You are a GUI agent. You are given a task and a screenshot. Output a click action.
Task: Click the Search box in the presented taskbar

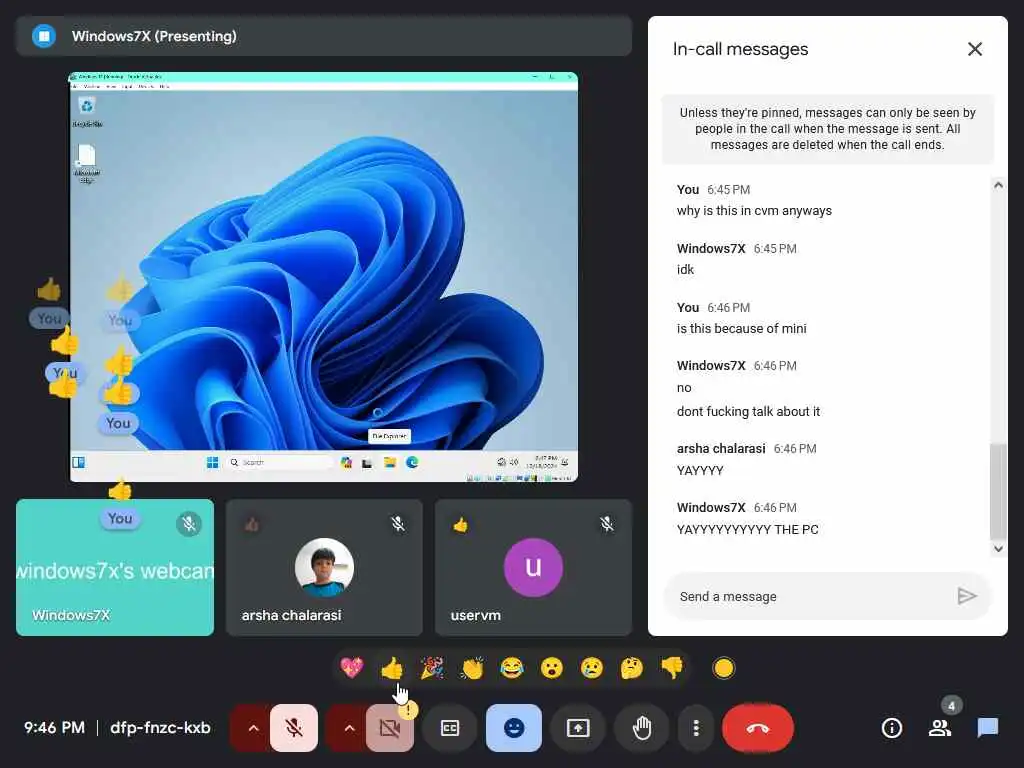[279, 462]
